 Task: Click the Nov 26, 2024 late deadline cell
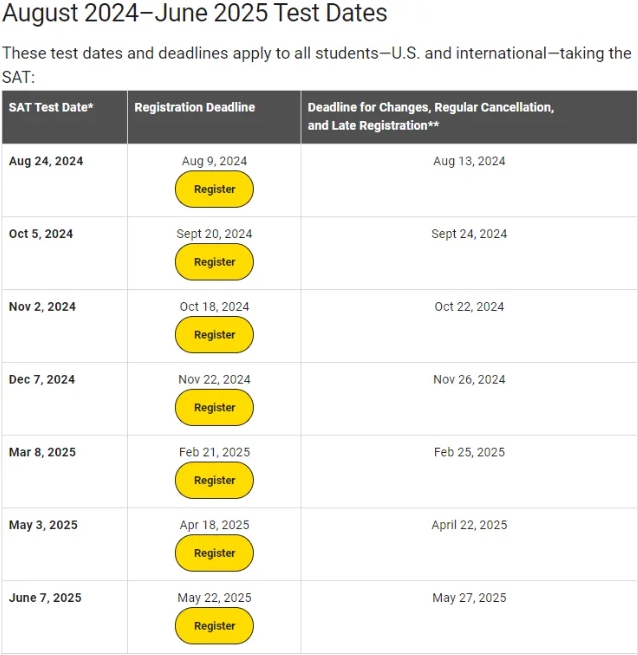pos(469,380)
